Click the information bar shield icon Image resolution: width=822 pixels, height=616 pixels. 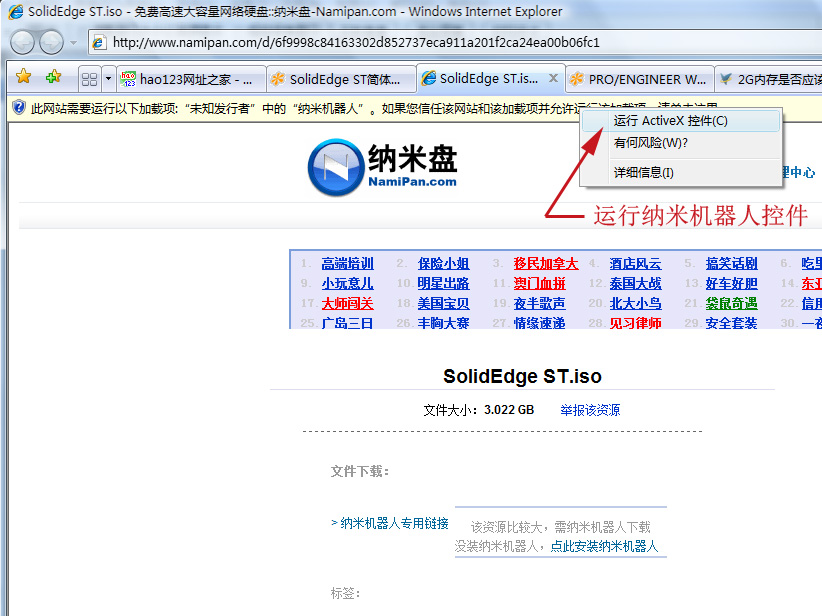pos(19,107)
